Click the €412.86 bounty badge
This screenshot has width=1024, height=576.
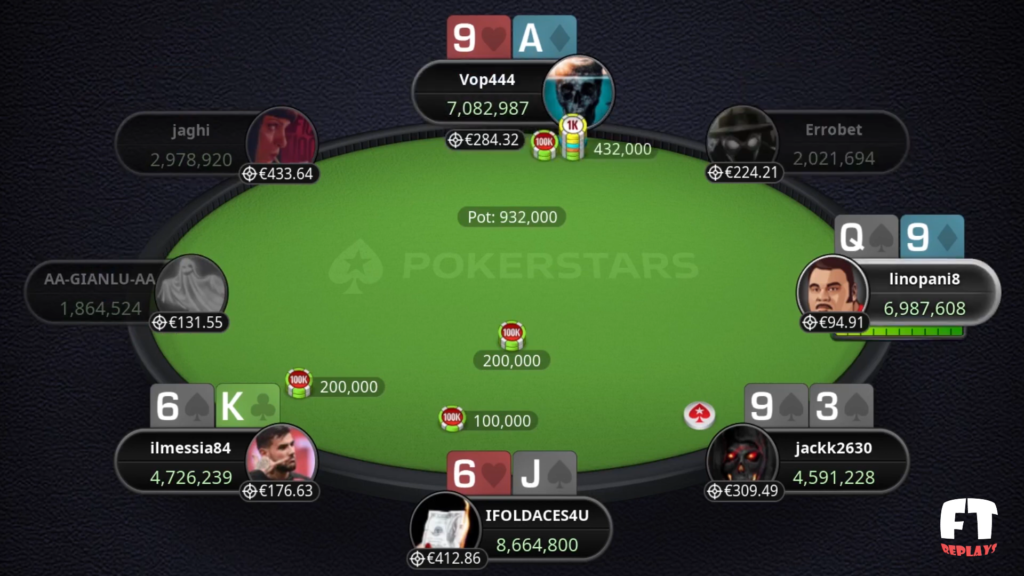pyautogui.click(x=446, y=558)
